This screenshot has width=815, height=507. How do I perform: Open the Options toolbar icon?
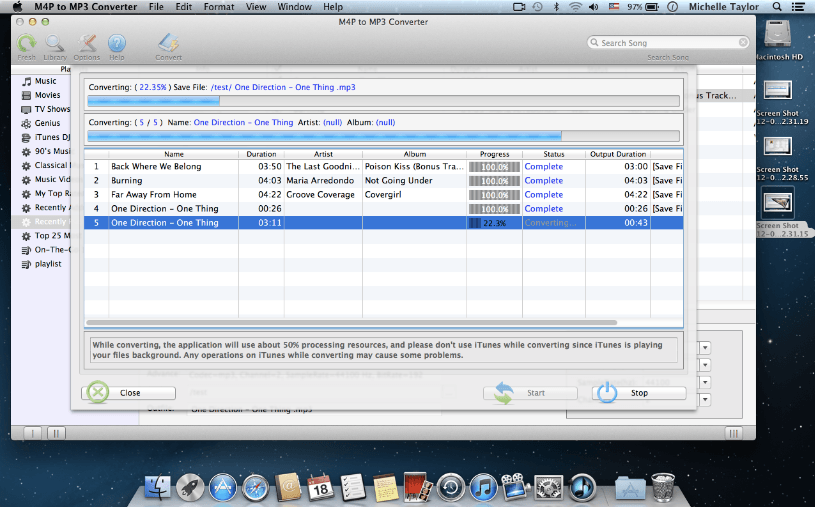86,44
